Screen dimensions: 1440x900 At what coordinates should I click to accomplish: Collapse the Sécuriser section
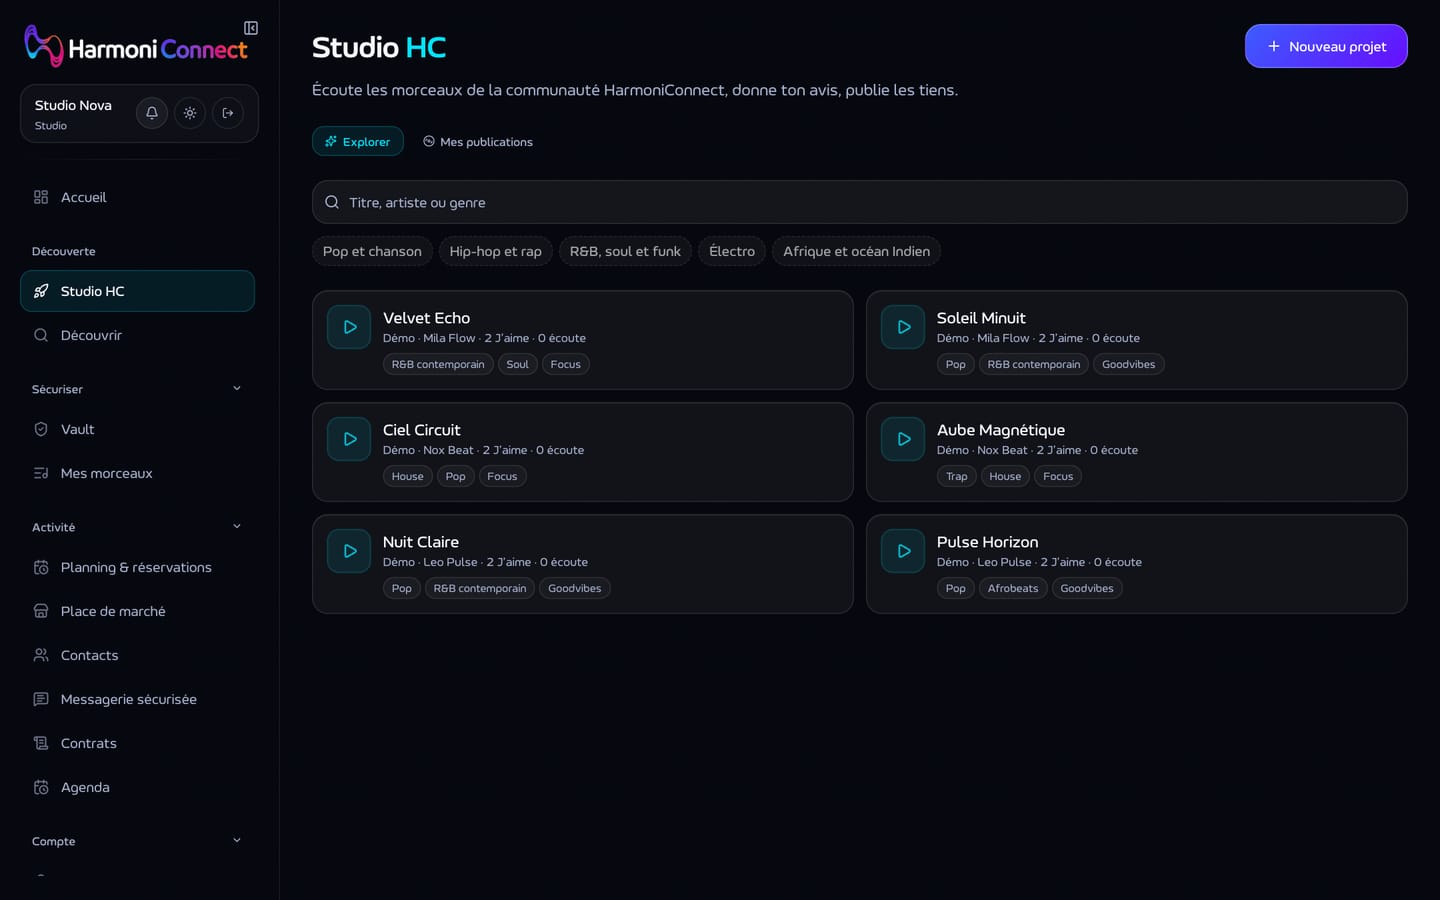coord(237,389)
